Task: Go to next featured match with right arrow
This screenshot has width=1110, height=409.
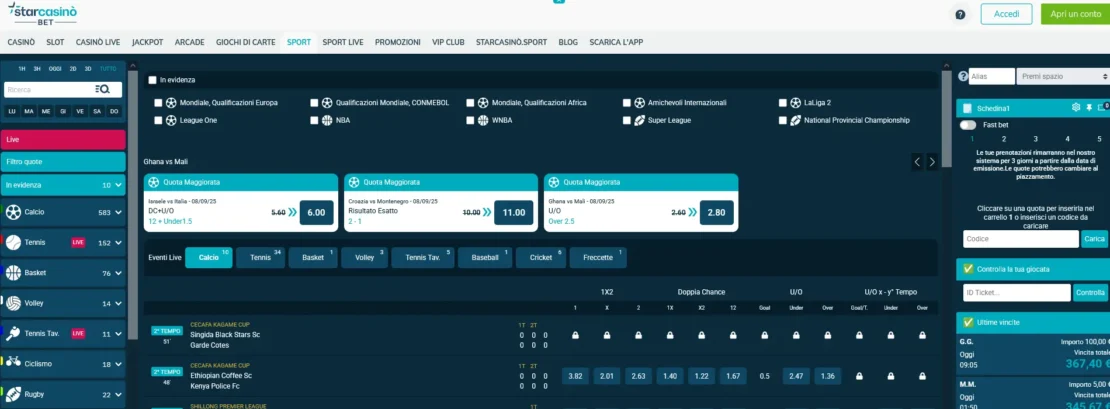Action: (932, 162)
